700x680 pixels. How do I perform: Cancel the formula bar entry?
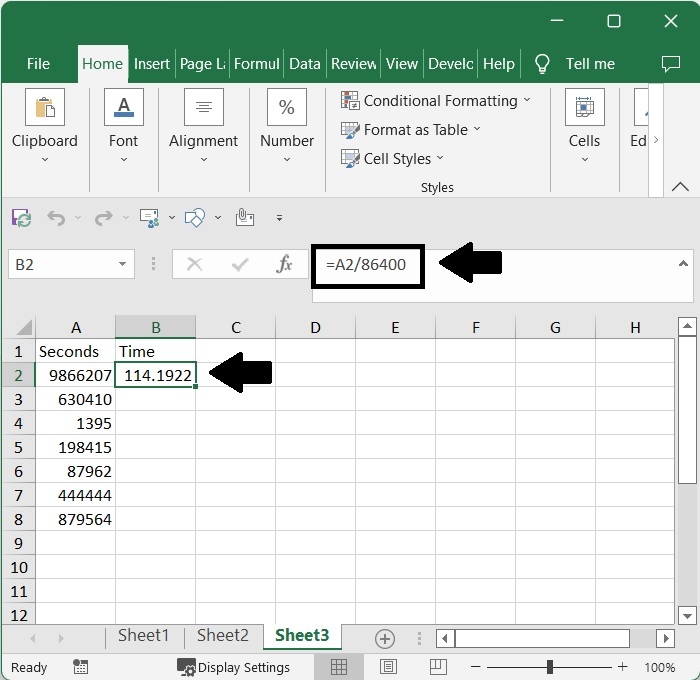click(195, 264)
